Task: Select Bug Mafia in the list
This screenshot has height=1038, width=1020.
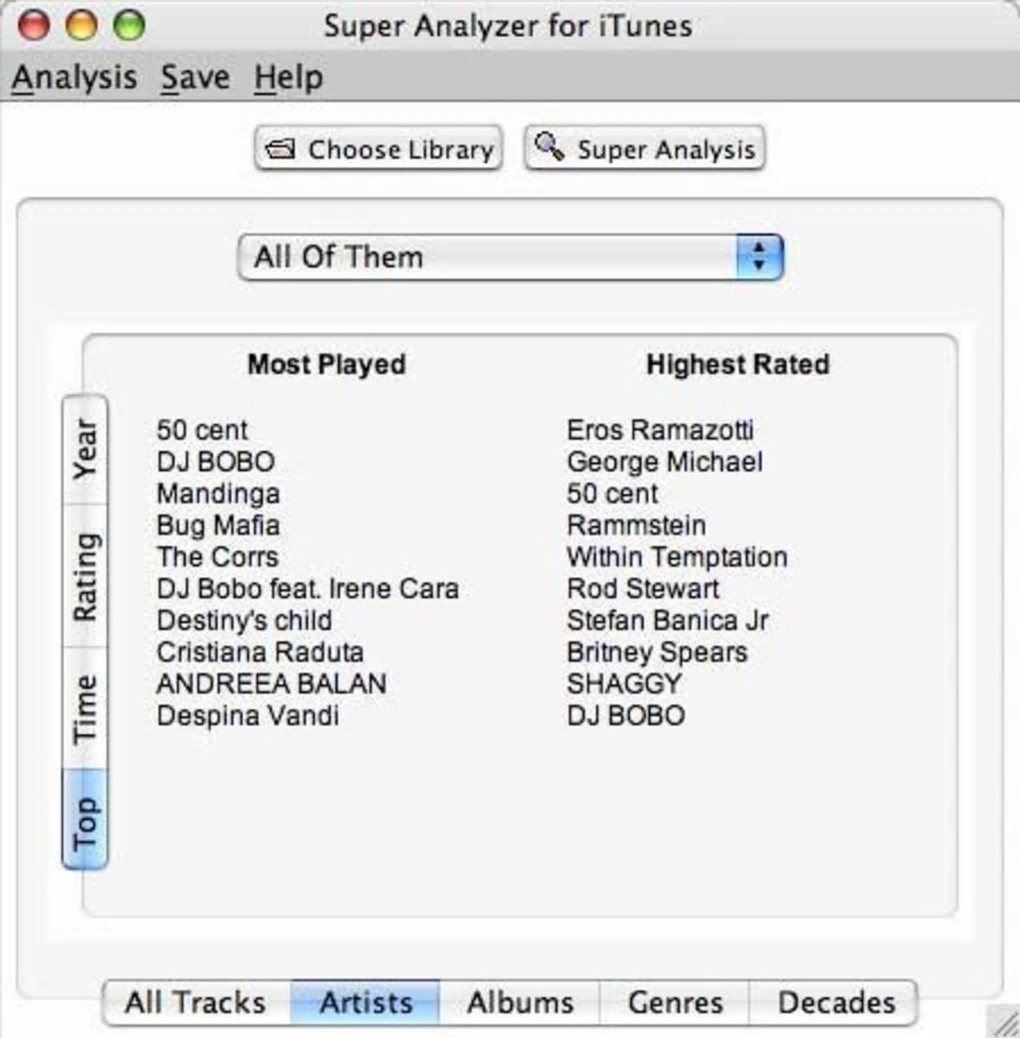Action: (218, 526)
